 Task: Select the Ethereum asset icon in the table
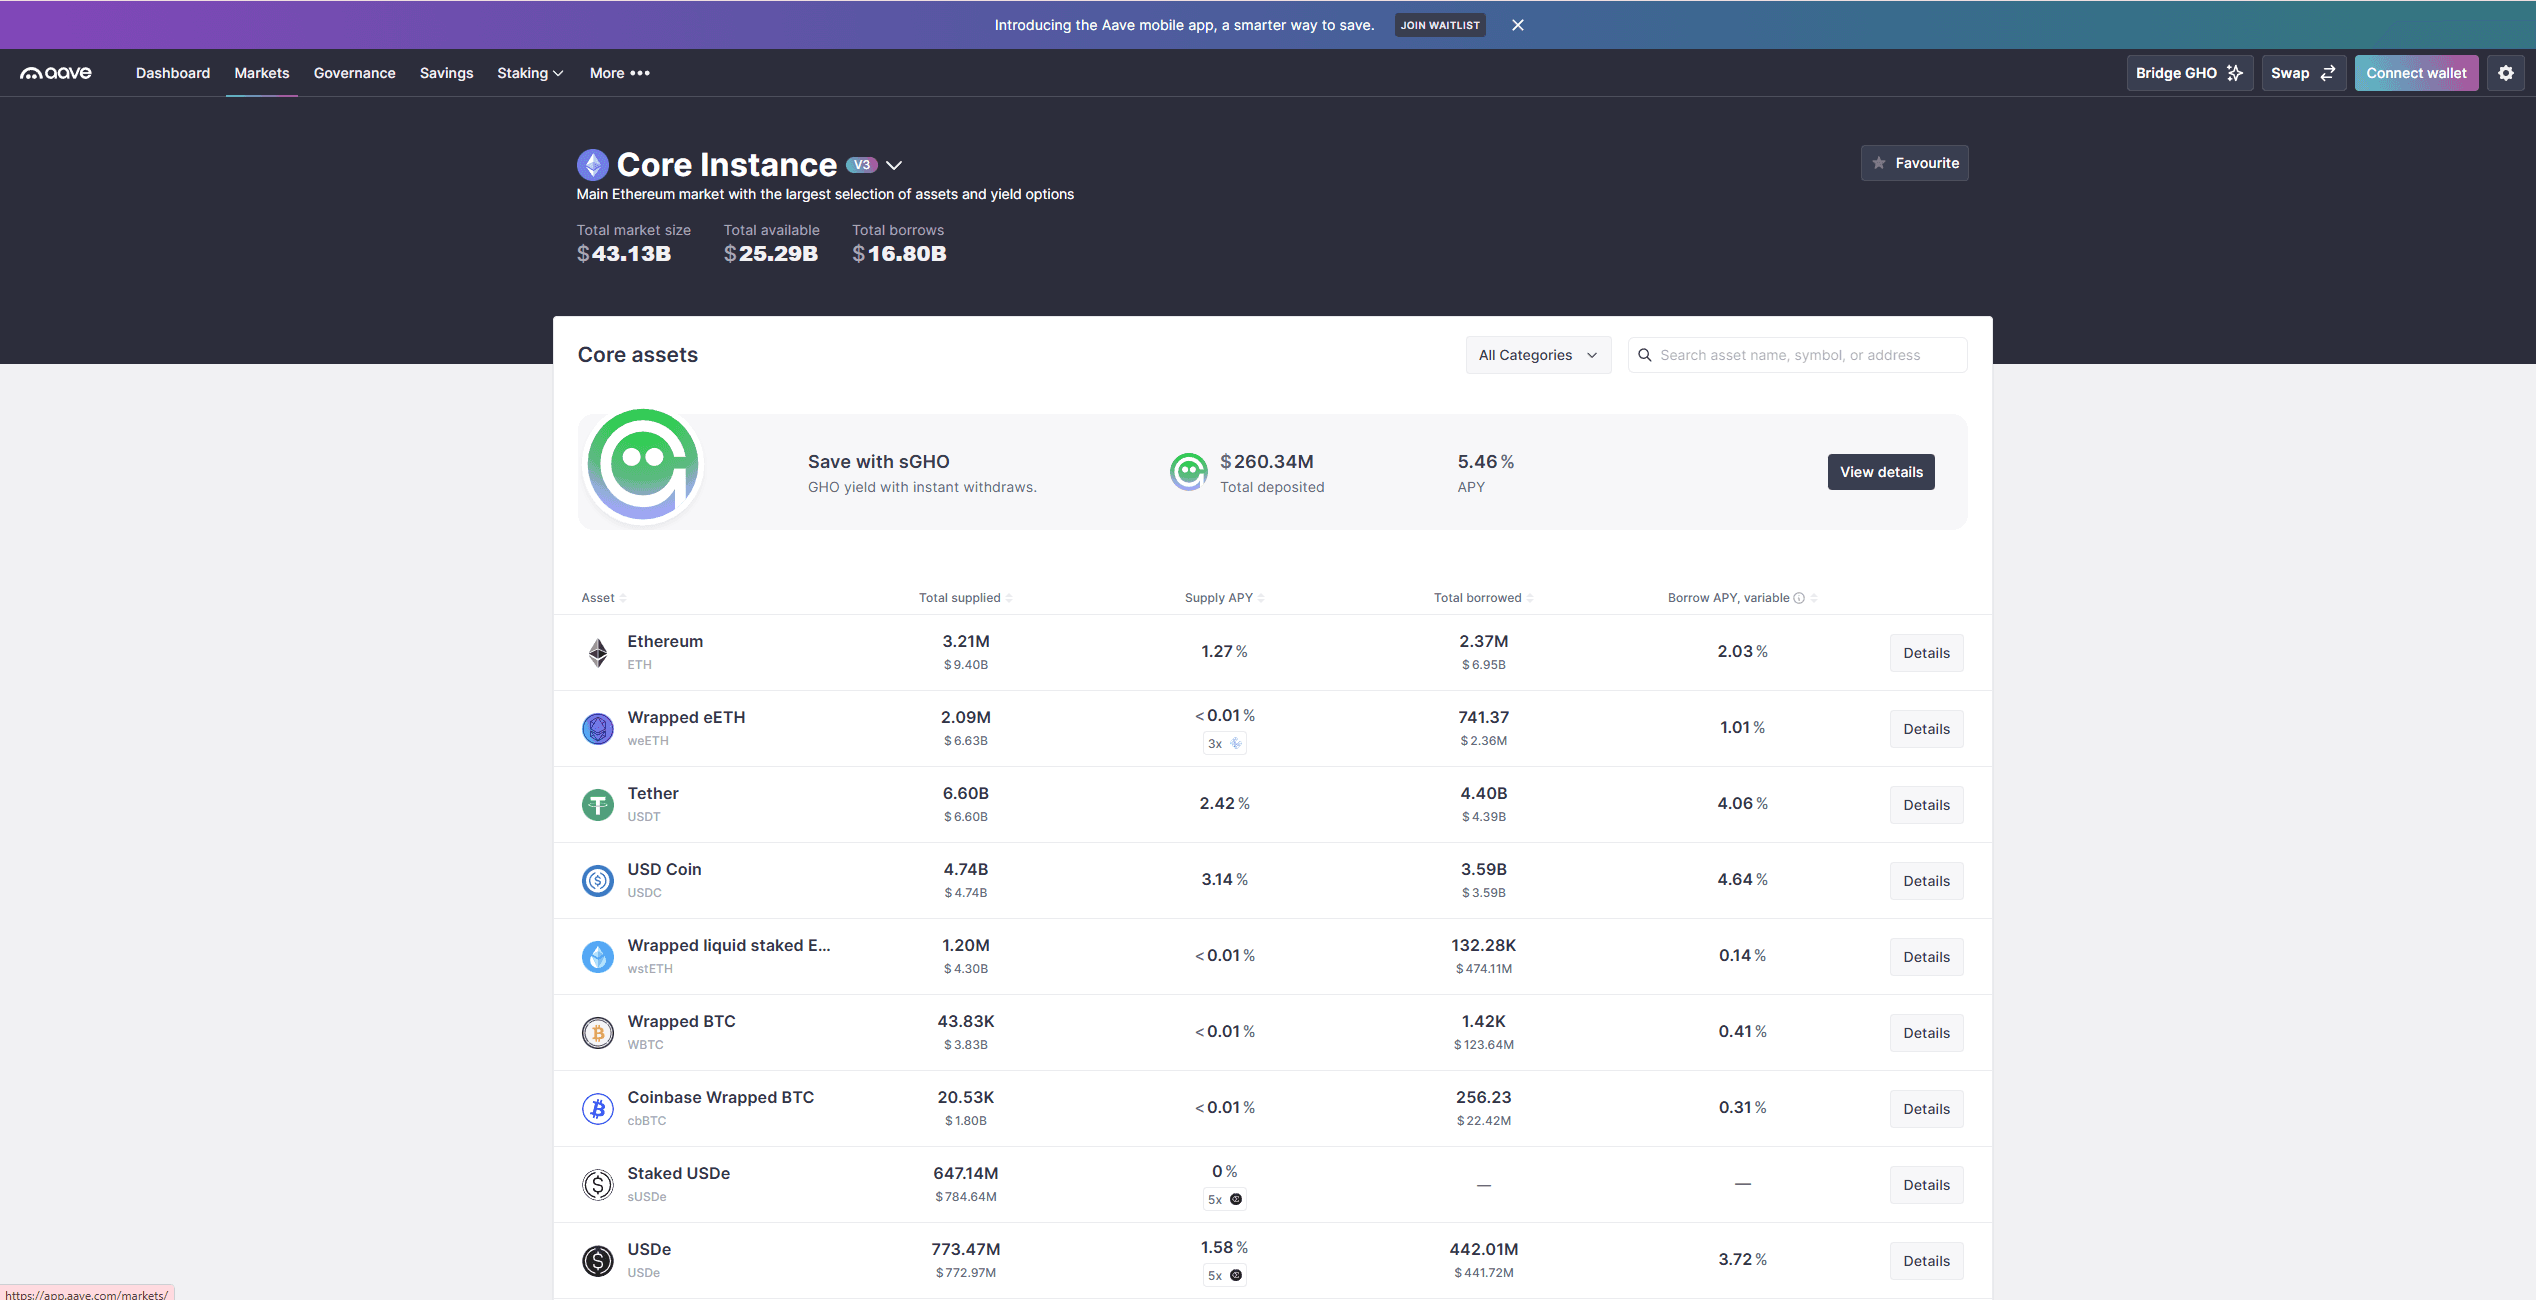(x=597, y=652)
